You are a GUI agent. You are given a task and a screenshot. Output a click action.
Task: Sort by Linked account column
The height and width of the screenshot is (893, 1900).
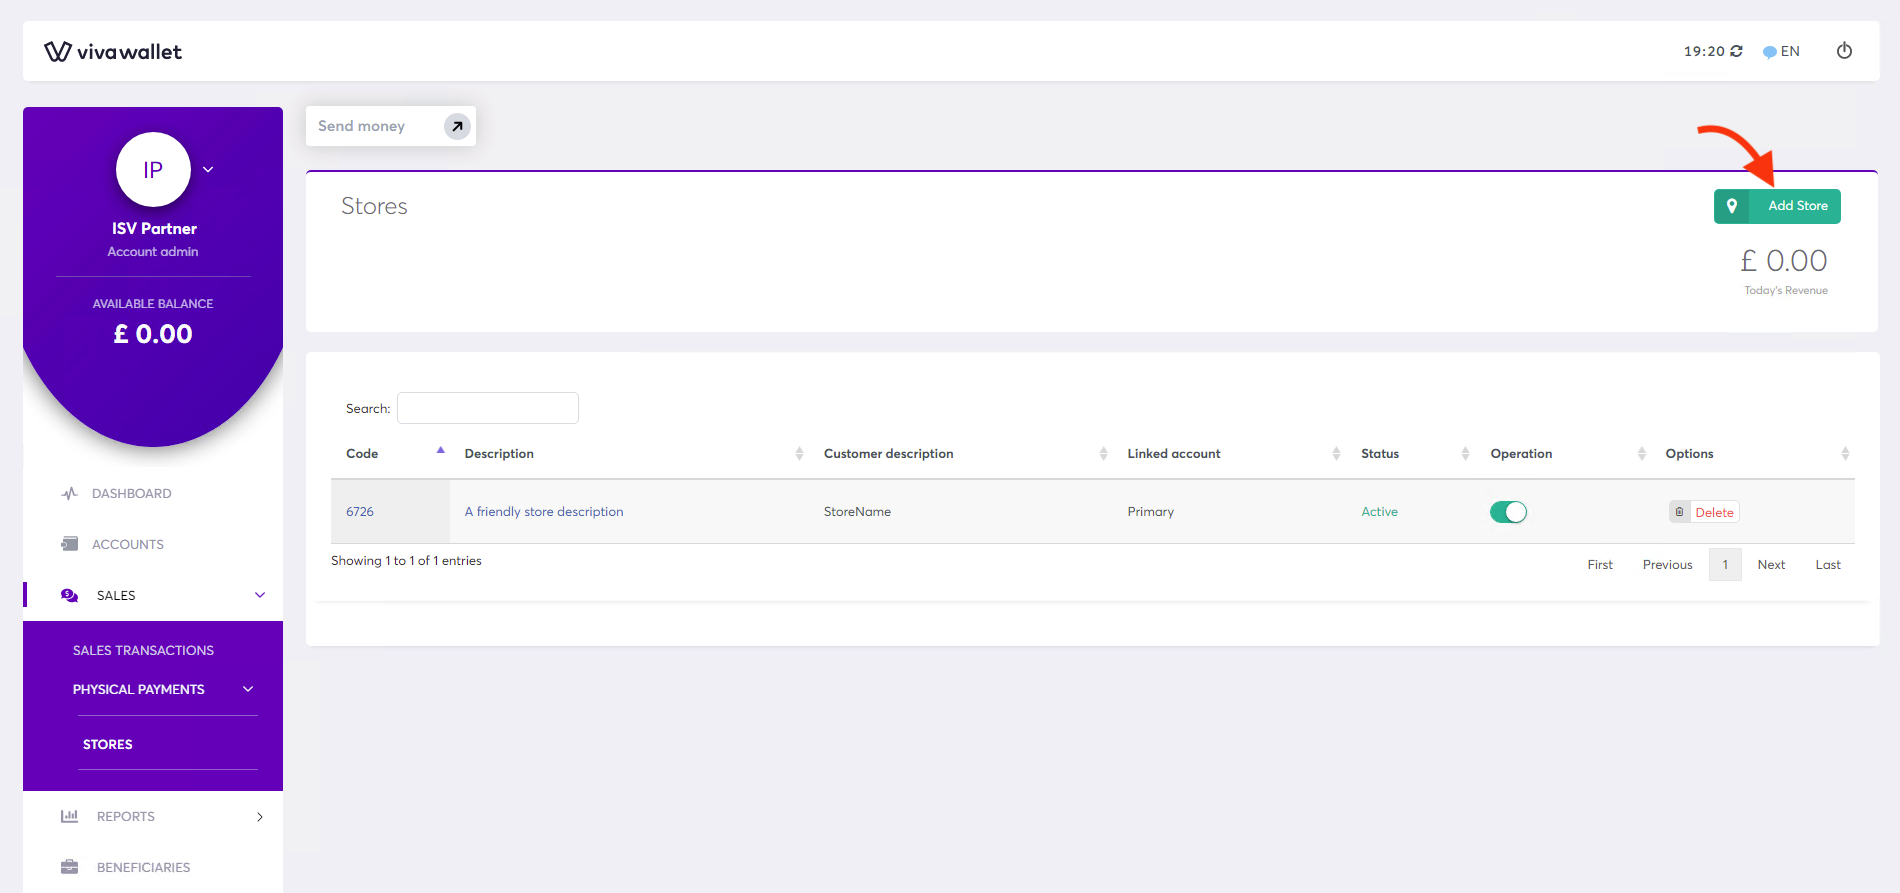[1229, 454]
